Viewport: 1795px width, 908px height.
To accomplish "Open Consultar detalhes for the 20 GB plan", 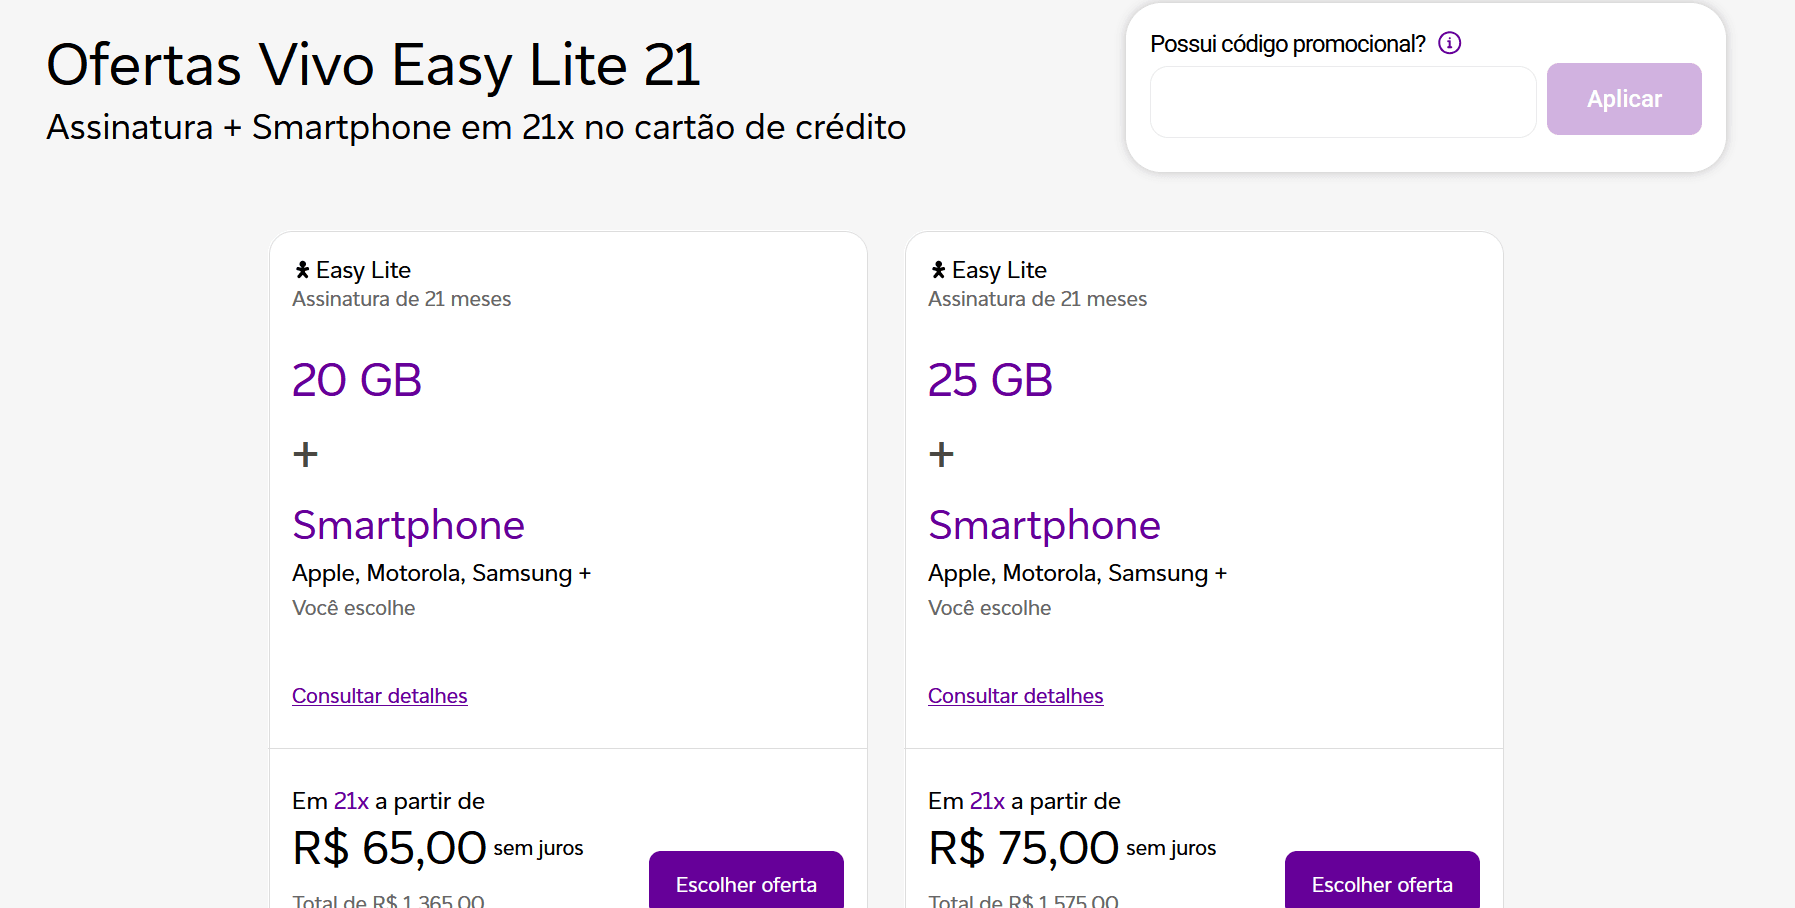I will [x=379, y=696].
